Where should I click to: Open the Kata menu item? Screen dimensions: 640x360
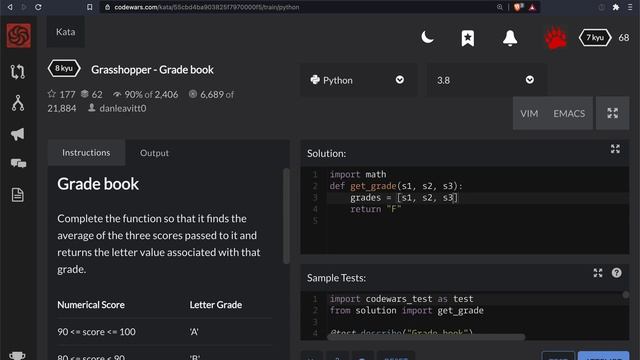(x=65, y=32)
